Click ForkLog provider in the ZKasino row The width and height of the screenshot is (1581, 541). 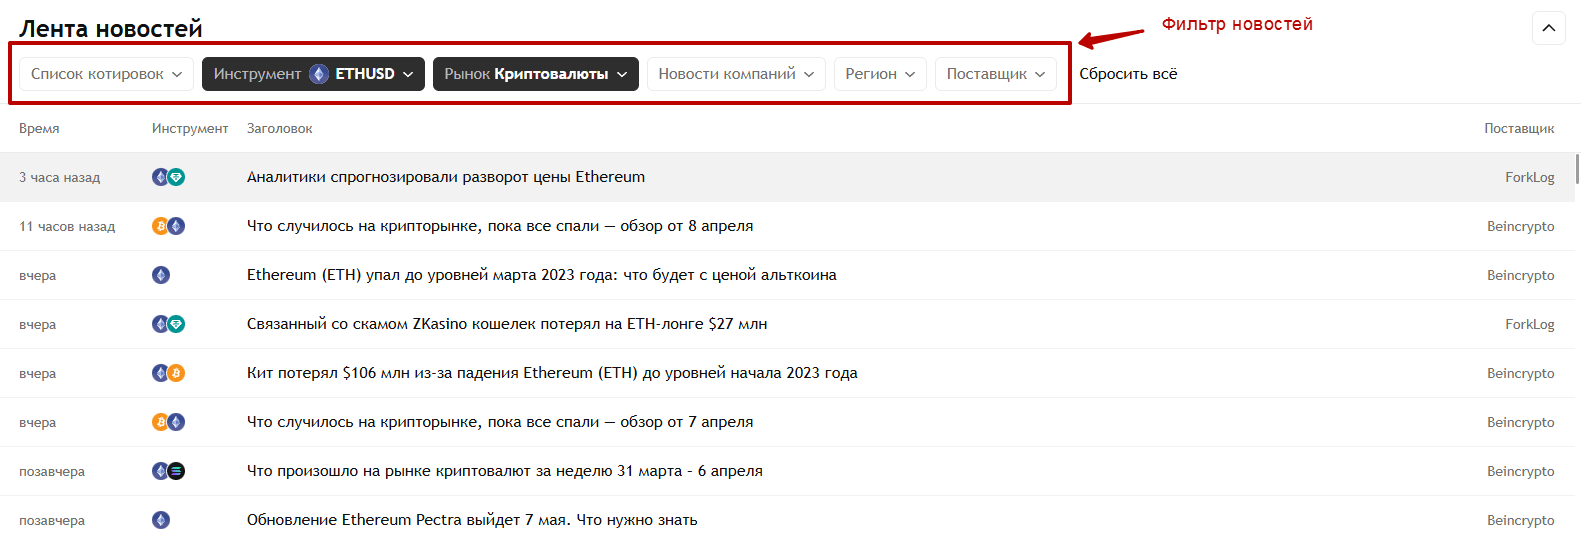[1530, 324]
